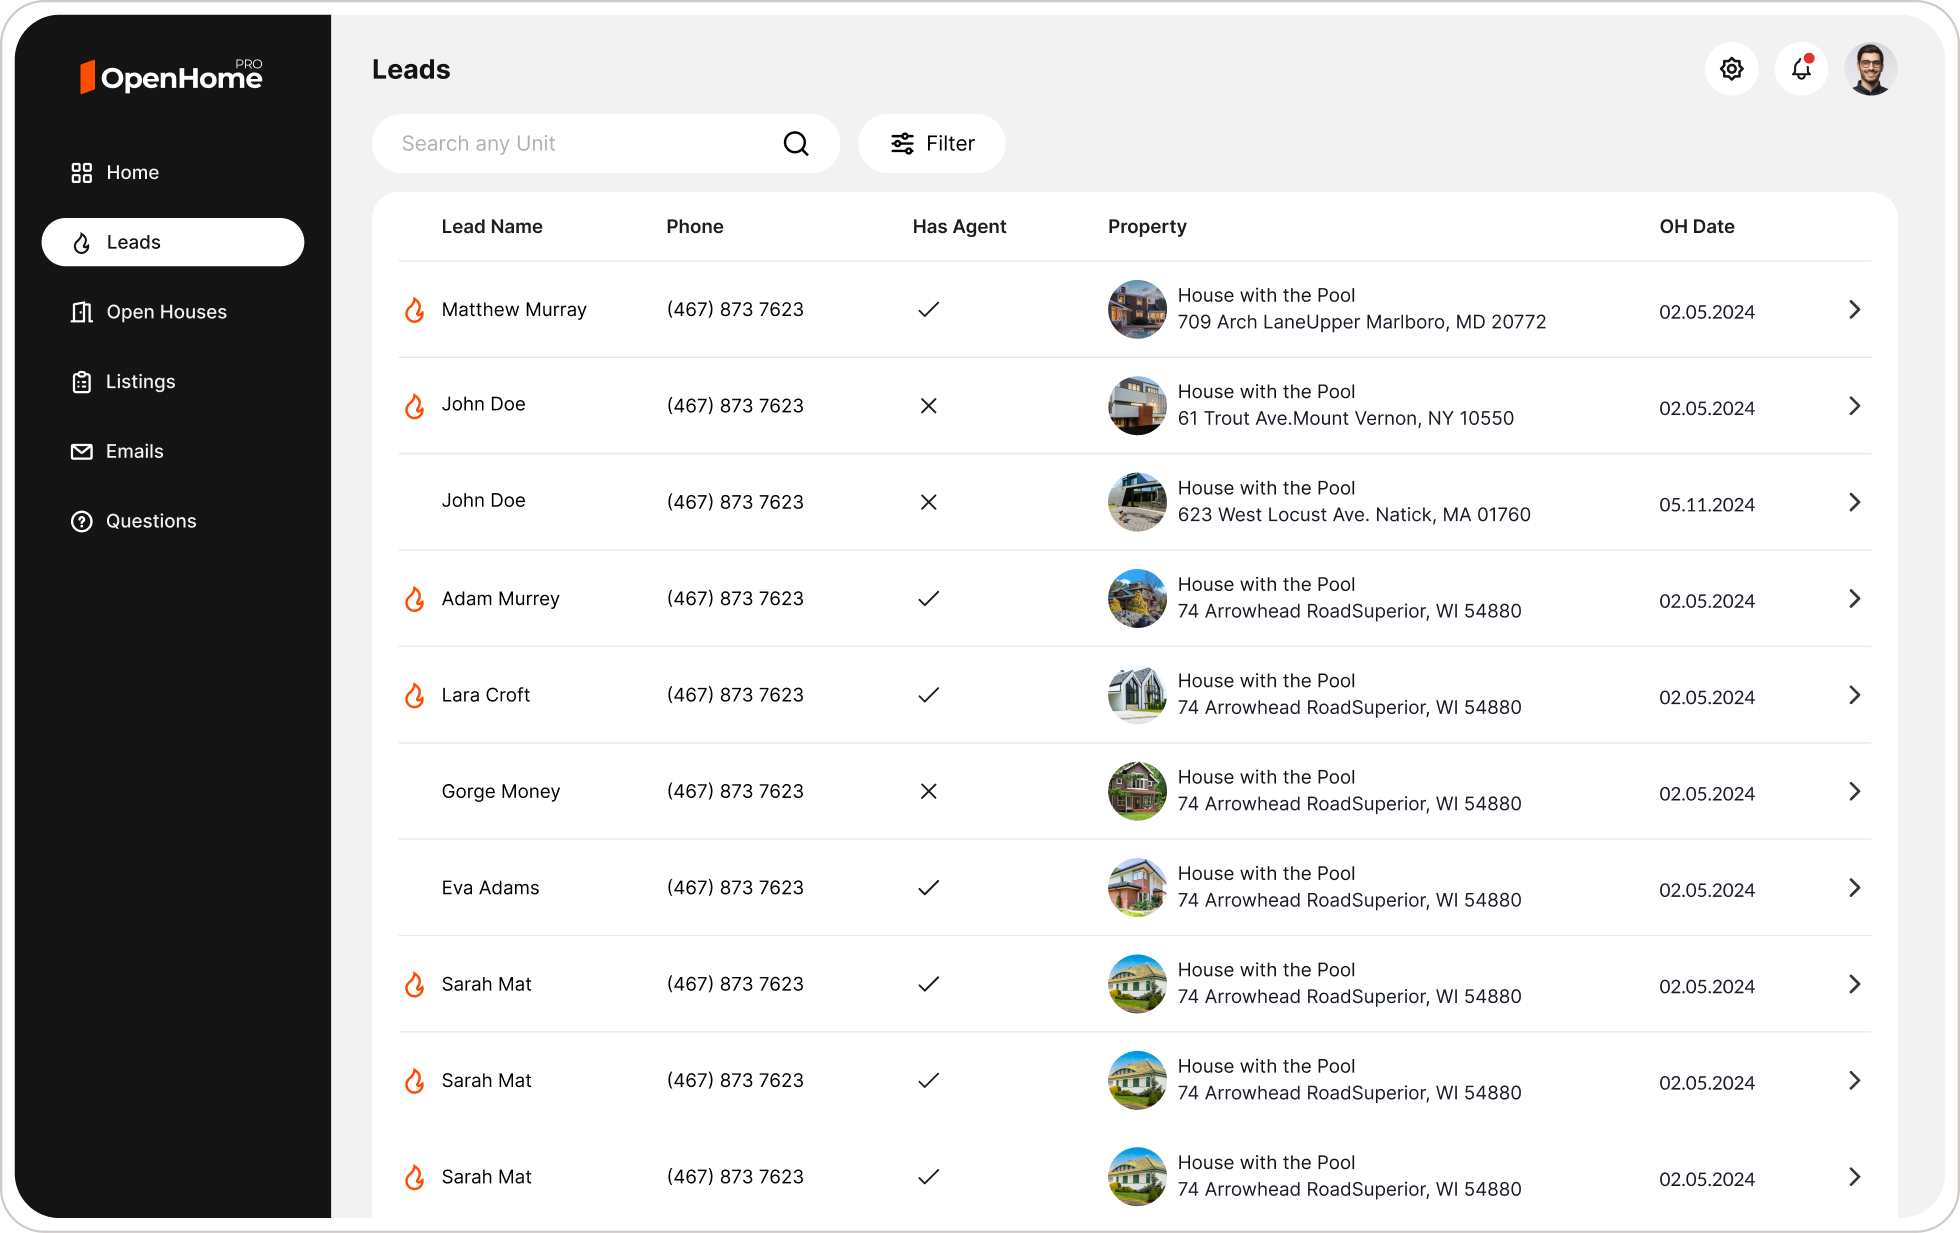Click the flame icon beside Matthew Murray
This screenshot has height=1233, width=1960.
click(x=414, y=310)
